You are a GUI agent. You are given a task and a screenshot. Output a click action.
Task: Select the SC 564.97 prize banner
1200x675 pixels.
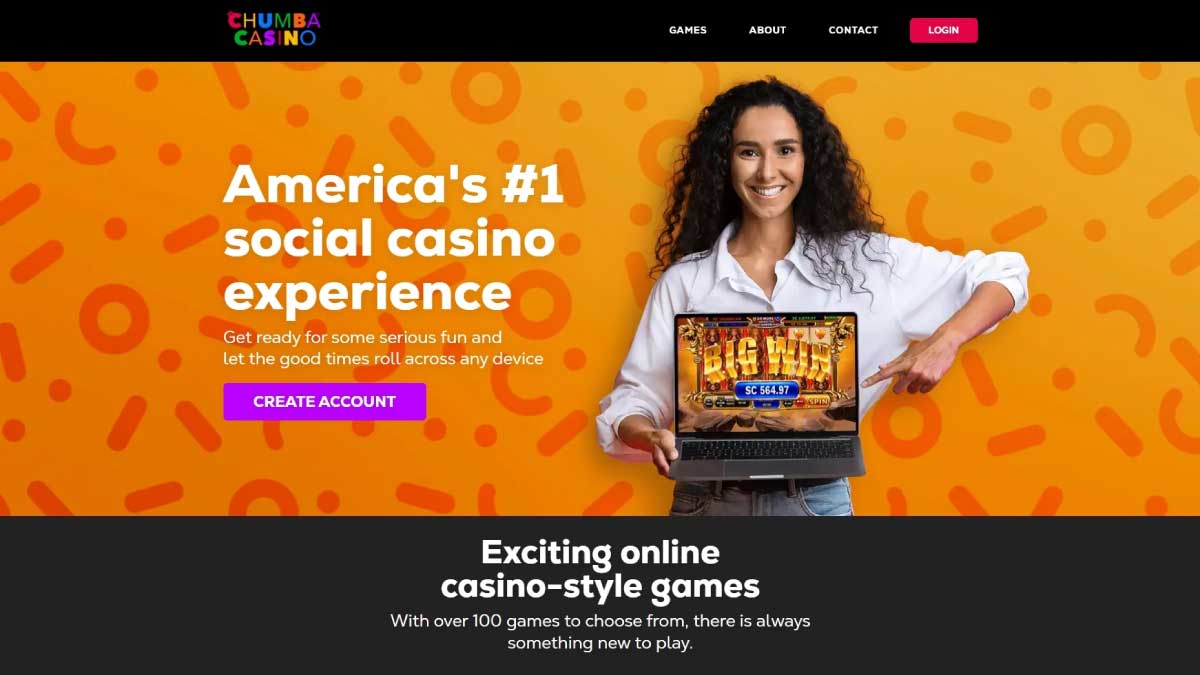pyautogui.click(x=767, y=390)
